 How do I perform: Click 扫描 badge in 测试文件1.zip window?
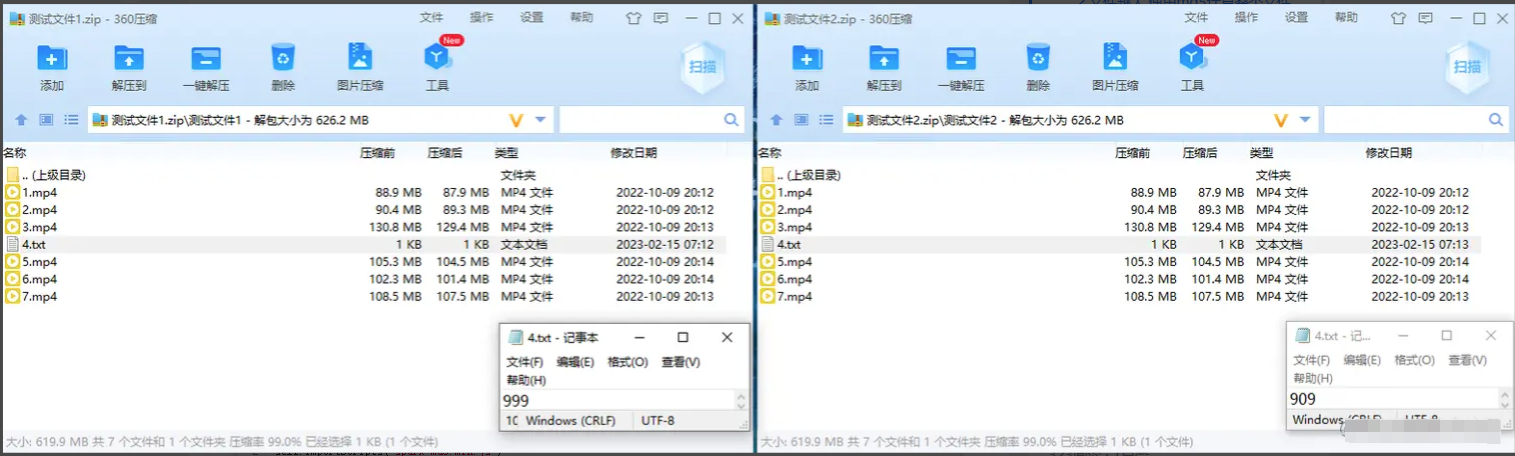coord(701,67)
